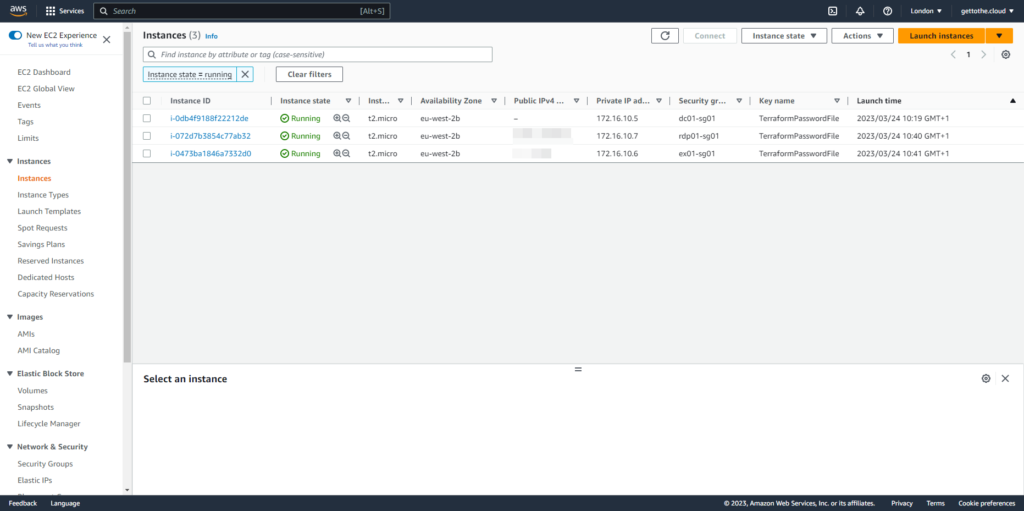Open Volumes in sidebar
The image size is (1024, 511).
33,391
